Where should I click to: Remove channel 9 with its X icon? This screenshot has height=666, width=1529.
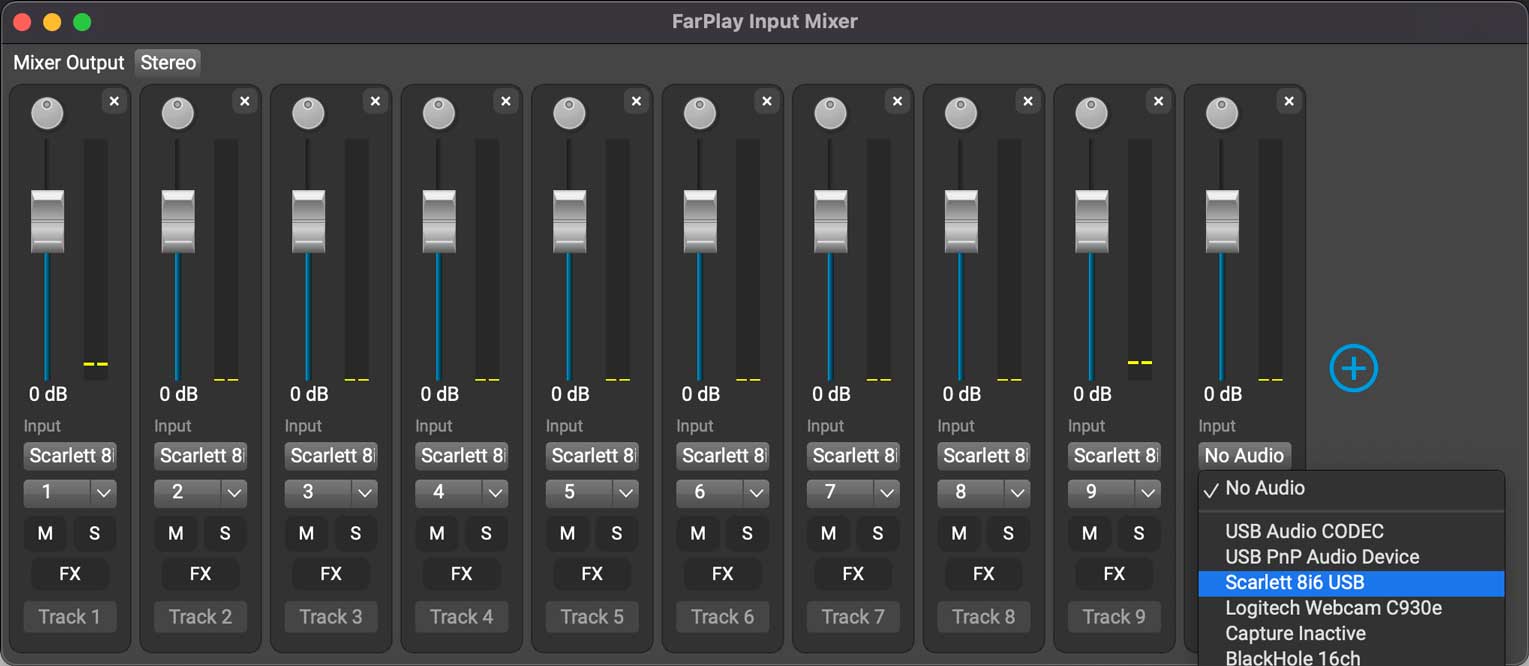(x=1158, y=101)
